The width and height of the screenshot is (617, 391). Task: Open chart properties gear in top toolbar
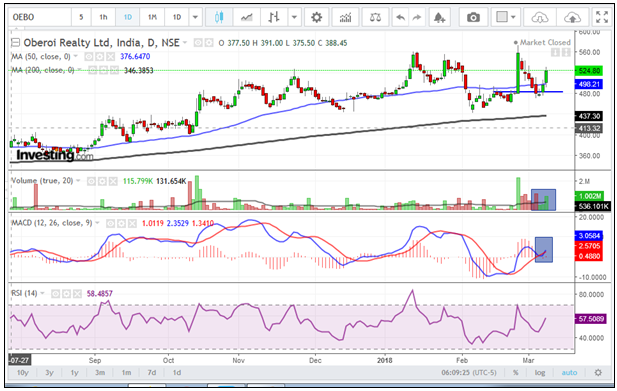click(316, 17)
